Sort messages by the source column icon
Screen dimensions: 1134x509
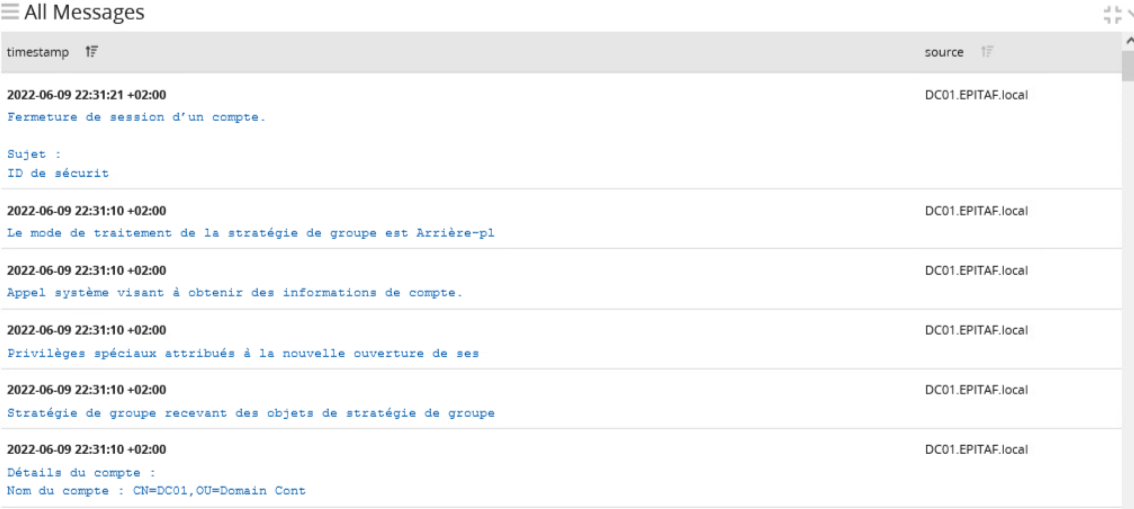click(988, 51)
